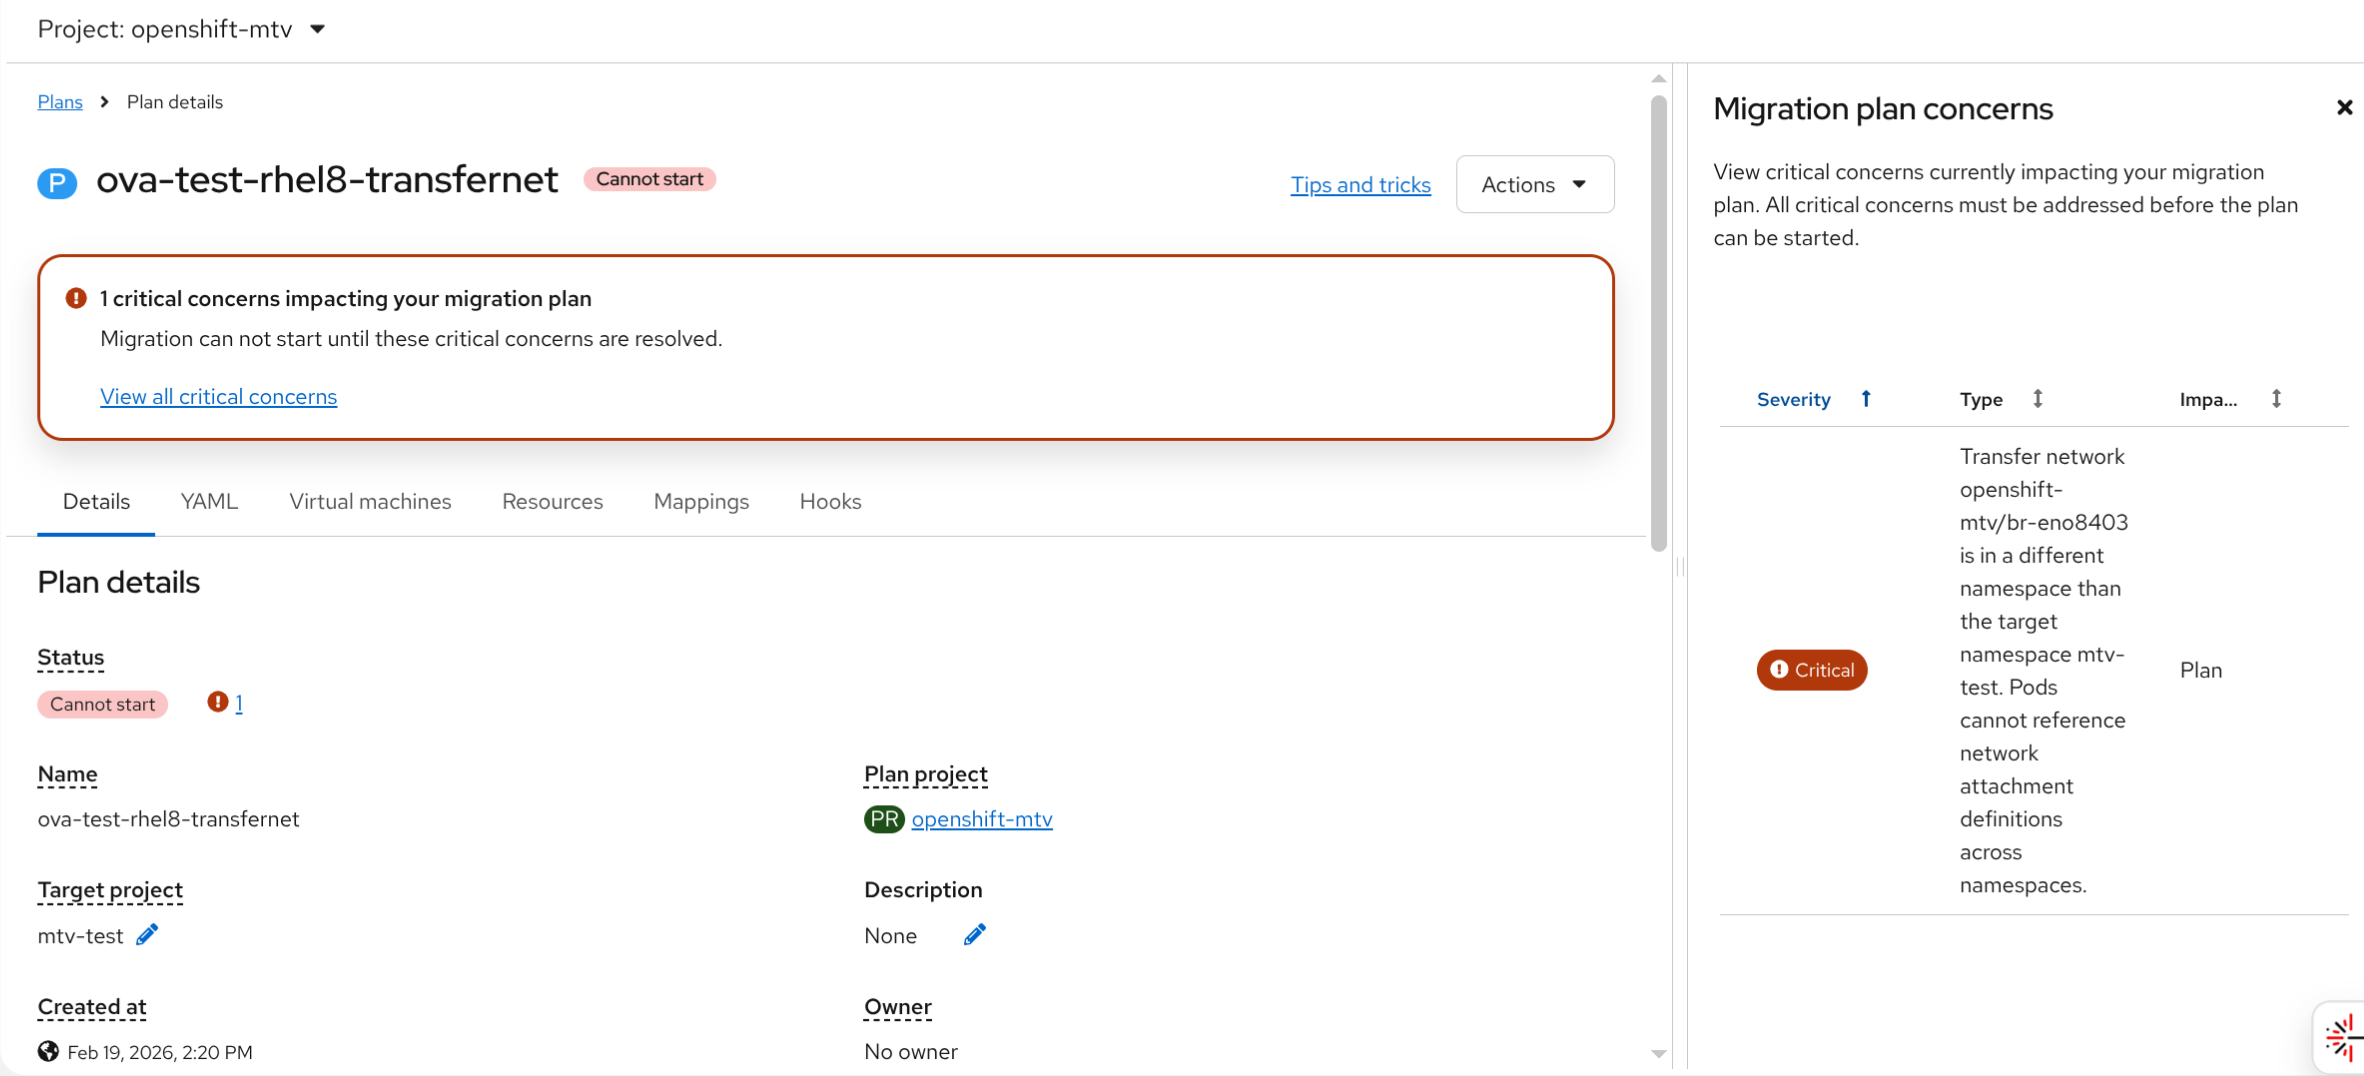Navigate to Plans breadcrumb link
Screen dimensions: 2364x1076
point(60,102)
